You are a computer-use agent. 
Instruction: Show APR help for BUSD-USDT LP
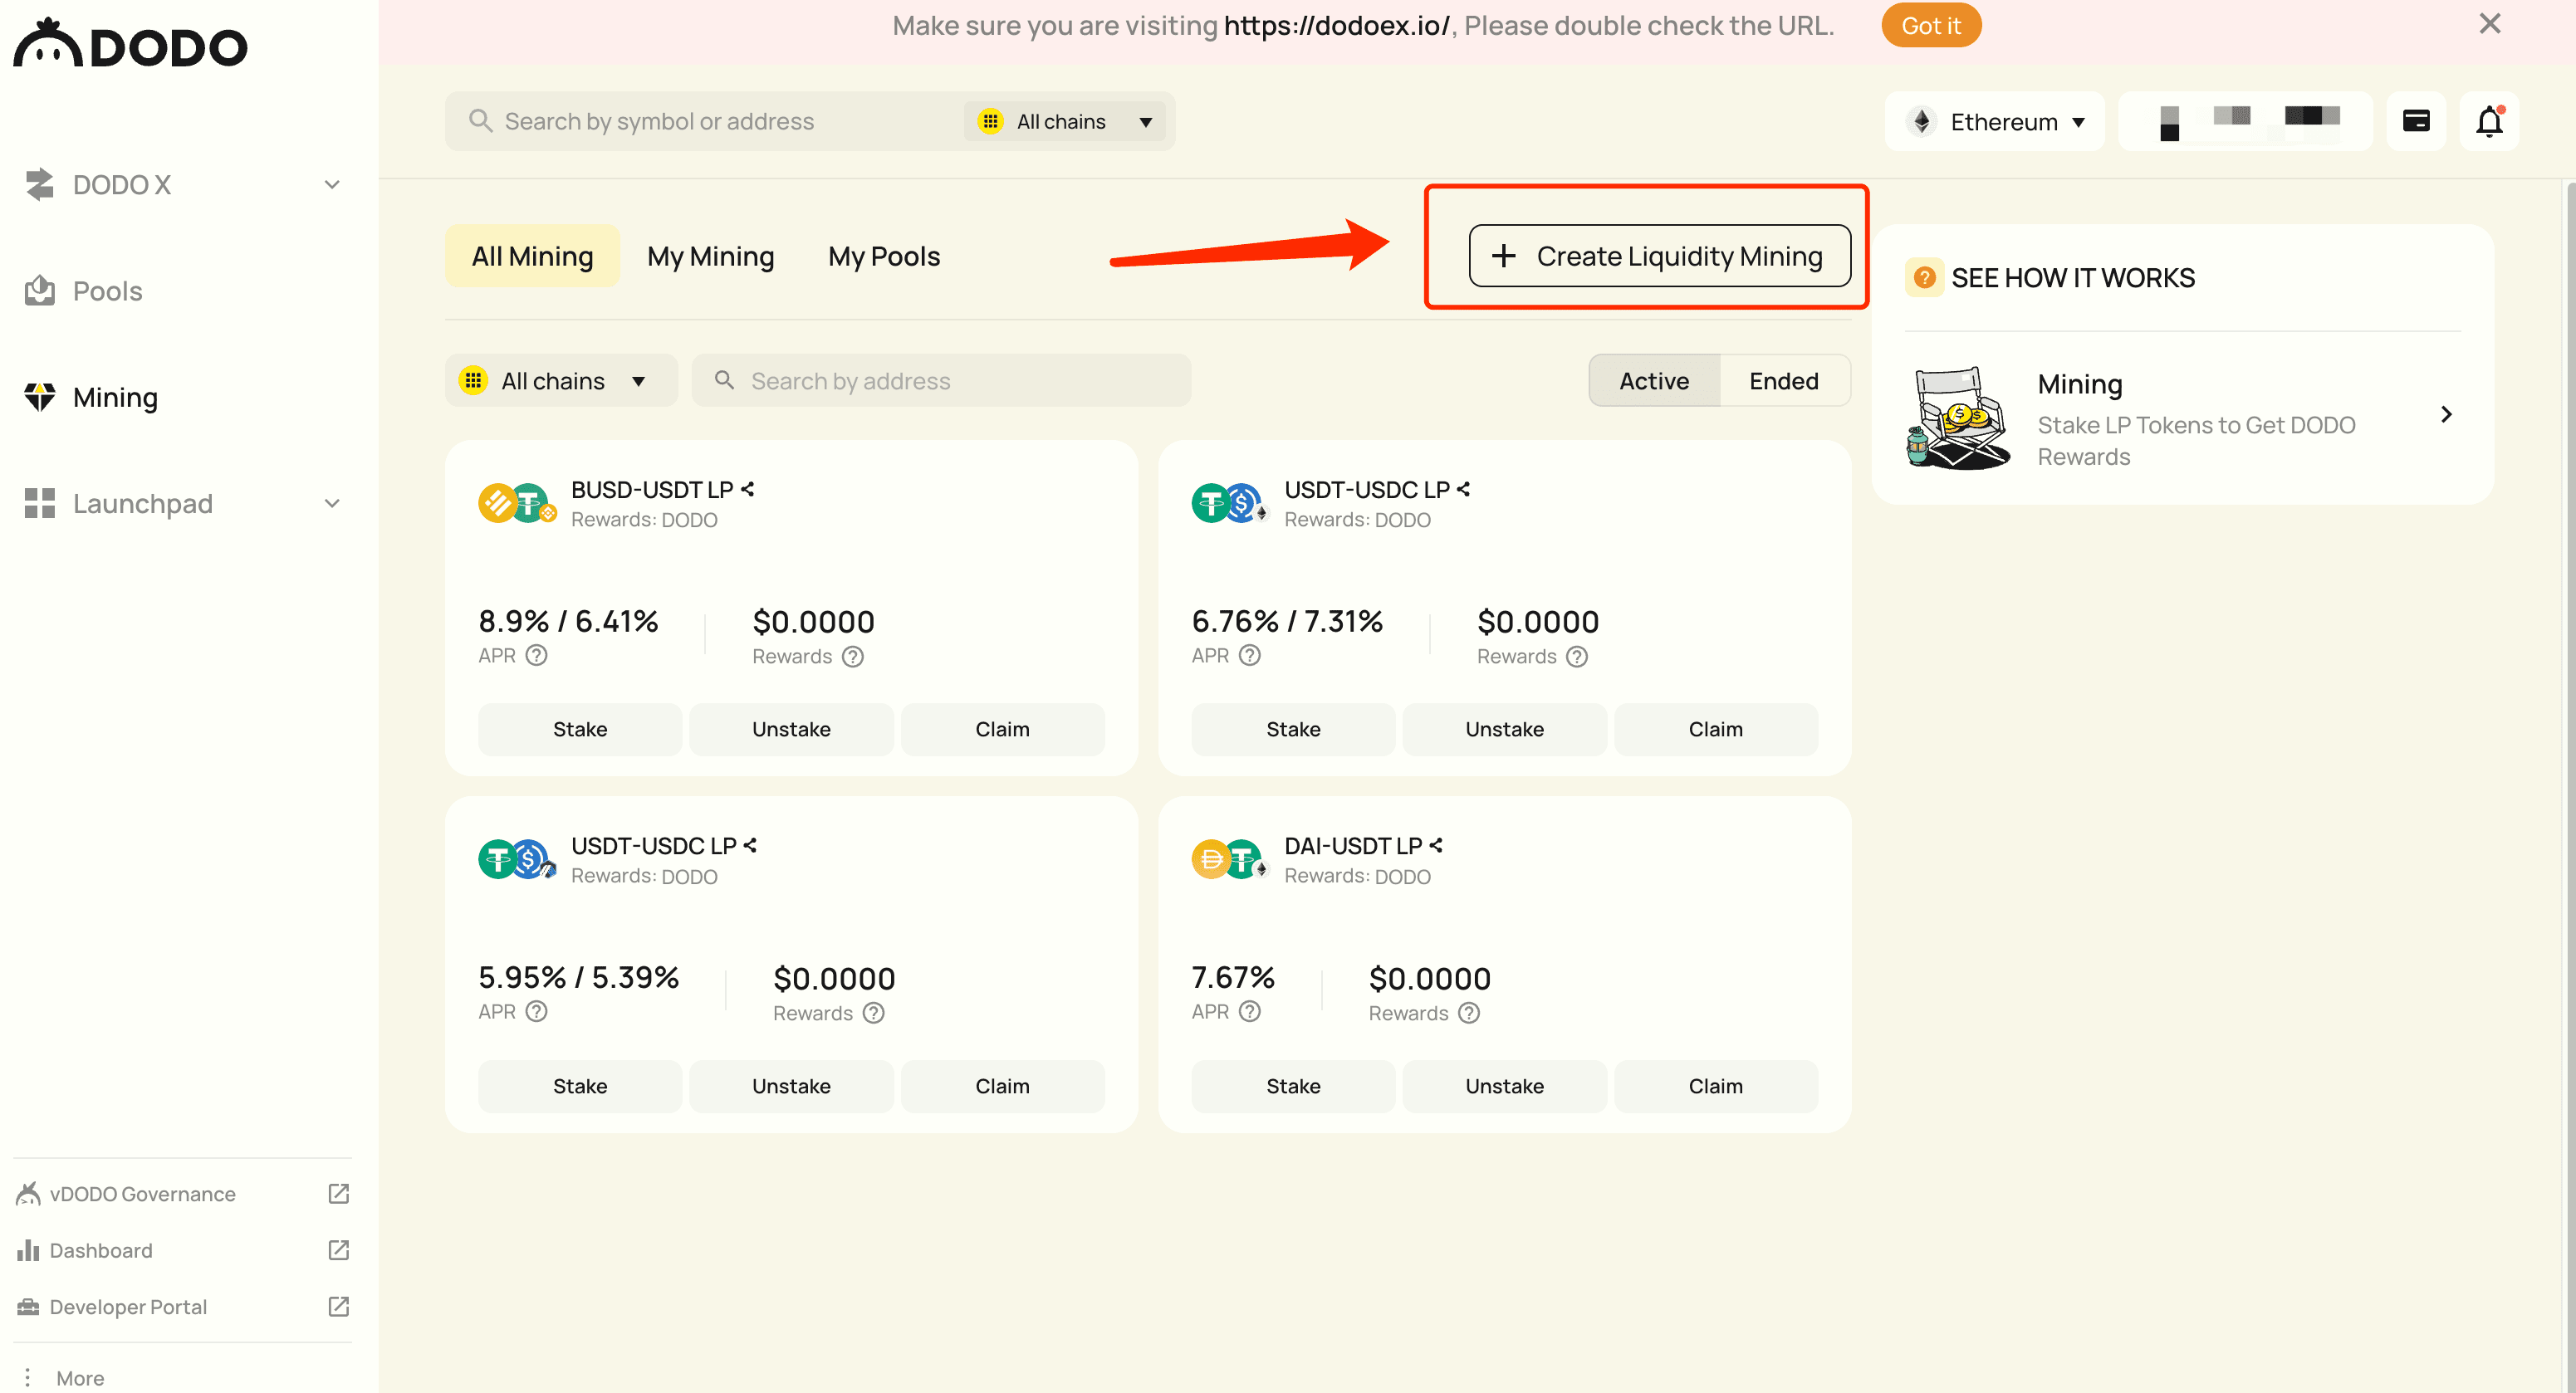(537, 655)
